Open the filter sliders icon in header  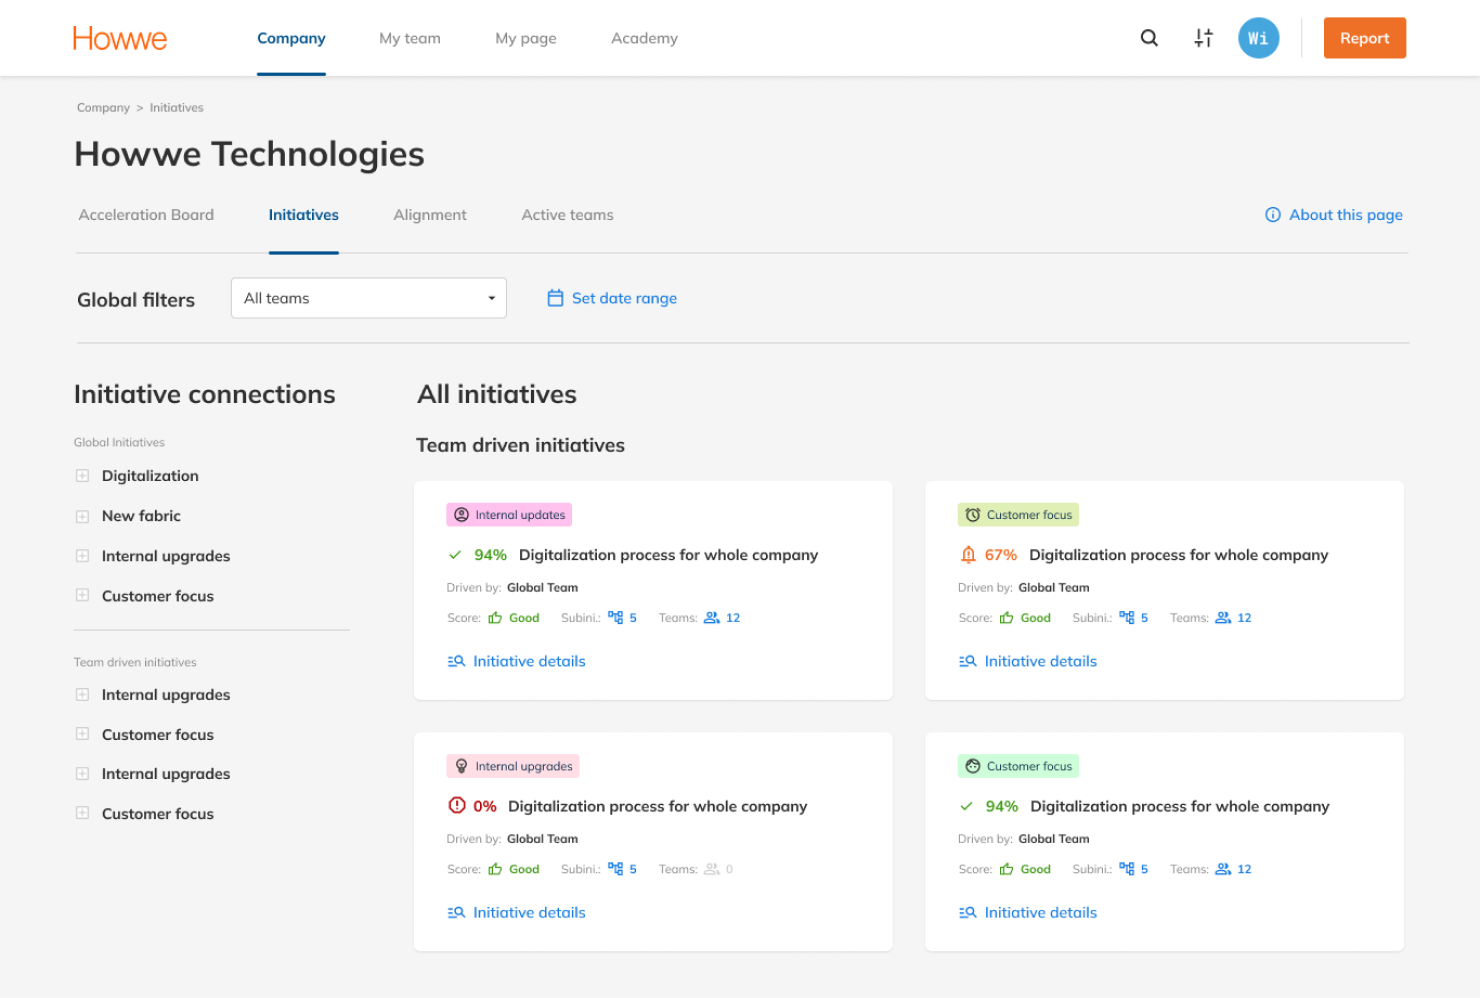pos(1203,38)
